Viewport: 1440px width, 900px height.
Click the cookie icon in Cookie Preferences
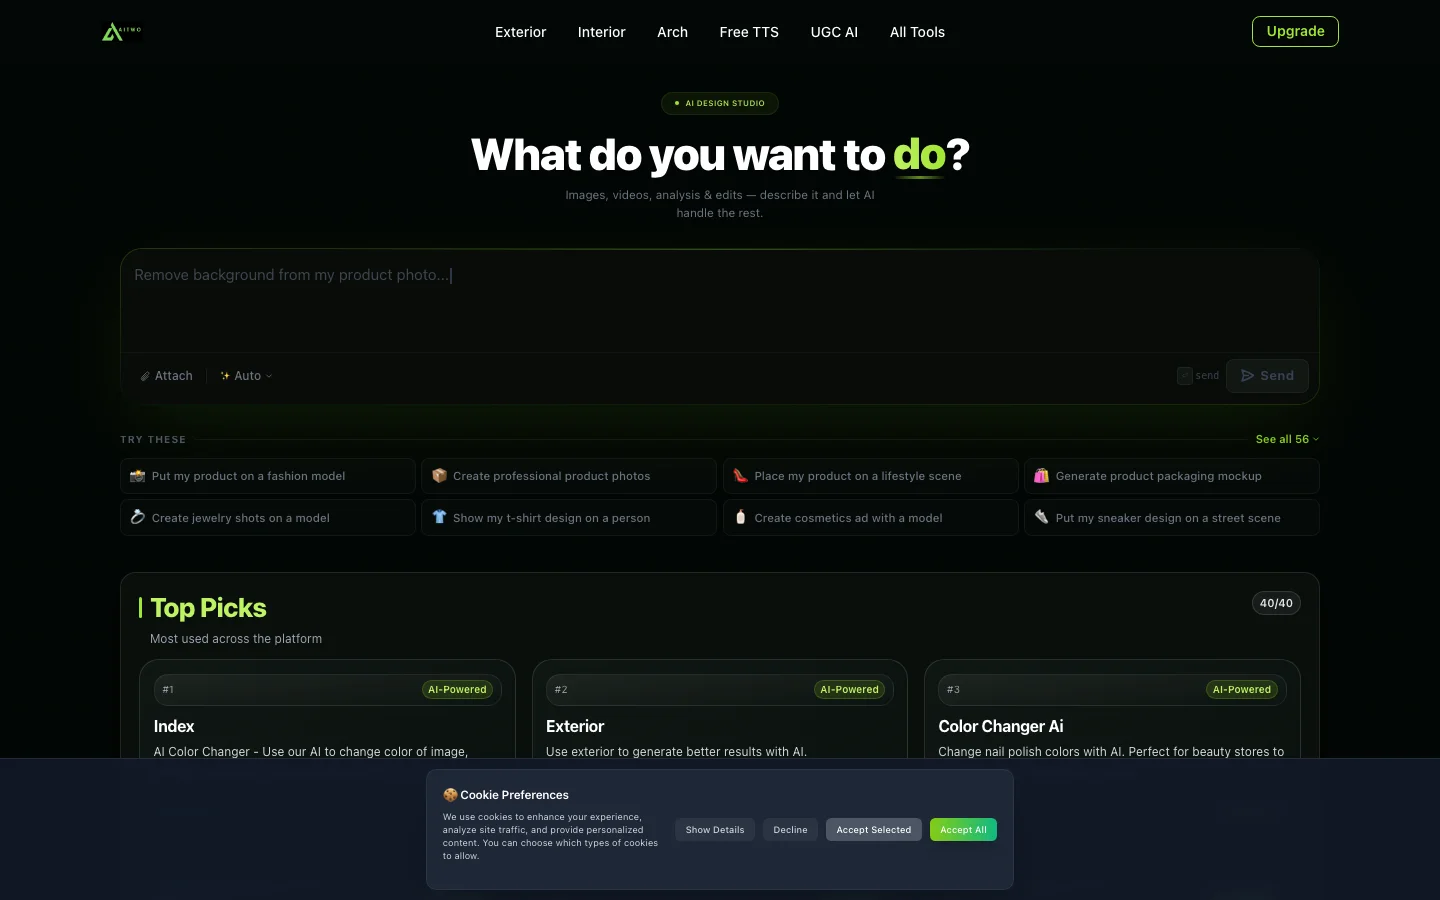(x=450, y=795)
